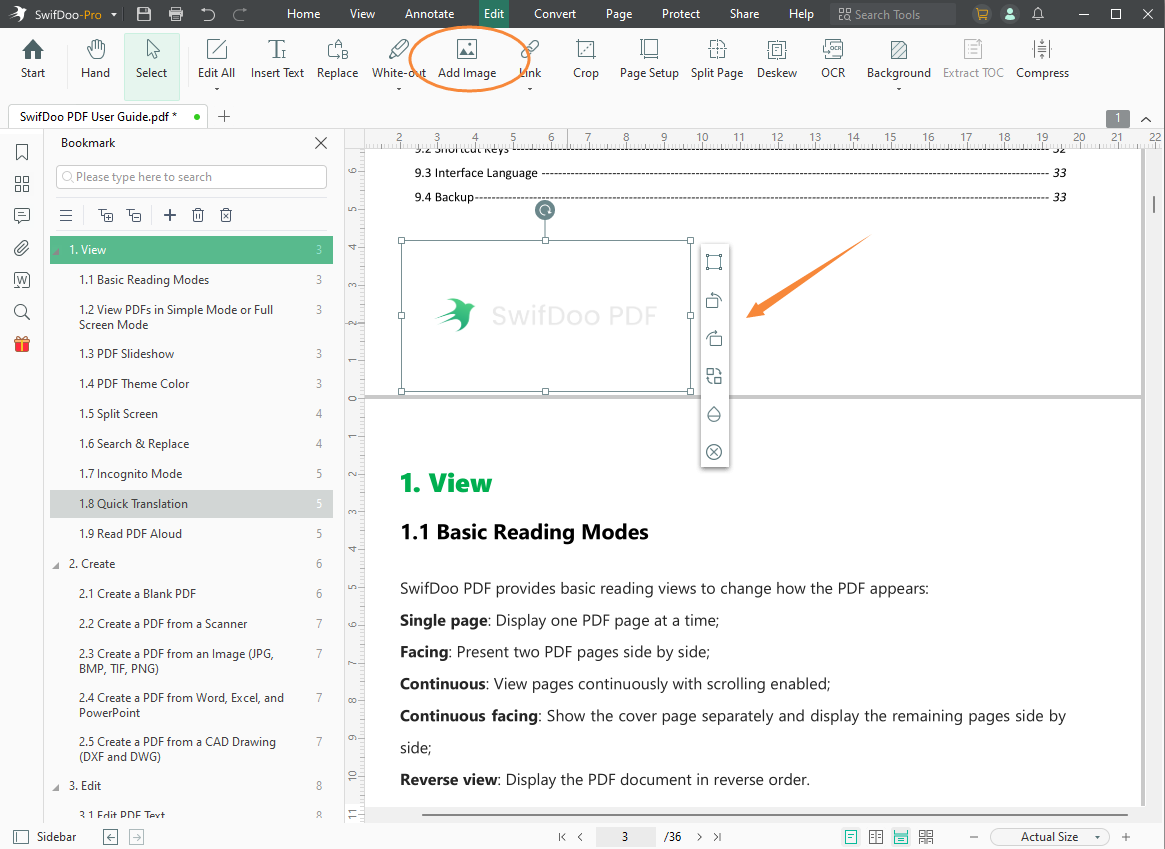Jump to the last page
The width and height of the screenshot is (1165, 849).
(718, 837)
